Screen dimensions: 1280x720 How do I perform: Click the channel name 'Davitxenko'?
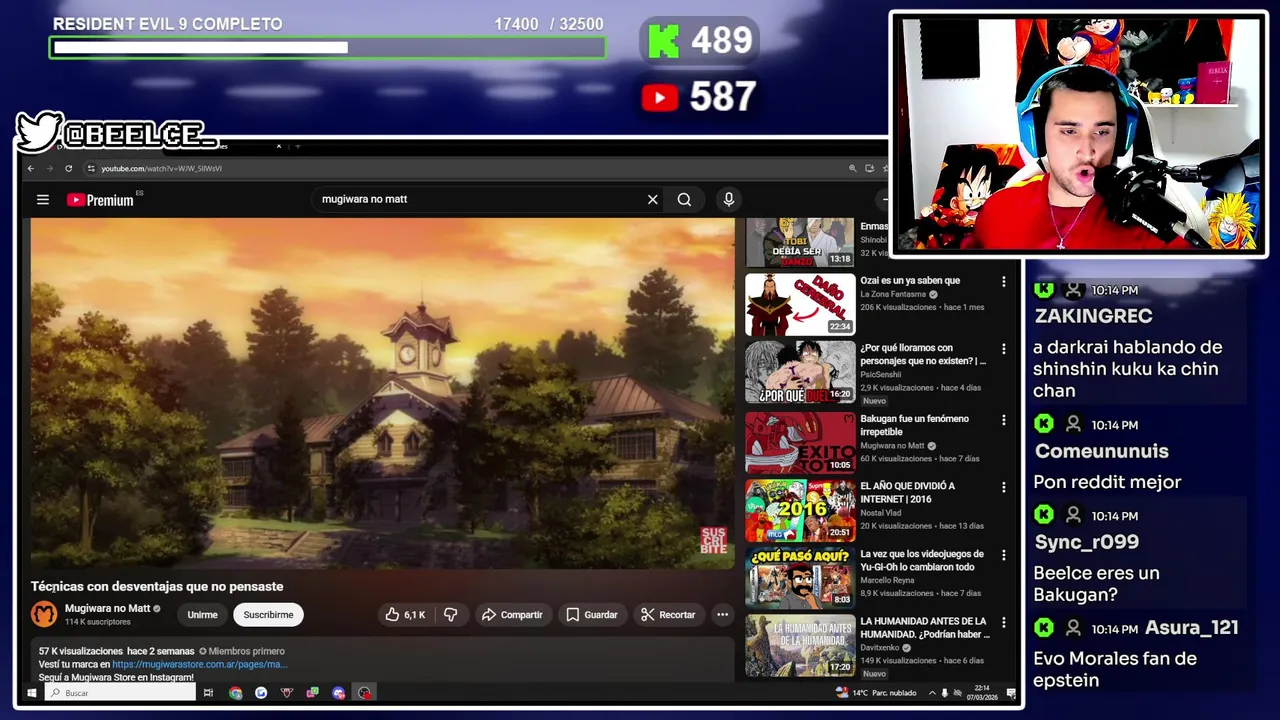[881, 647]
